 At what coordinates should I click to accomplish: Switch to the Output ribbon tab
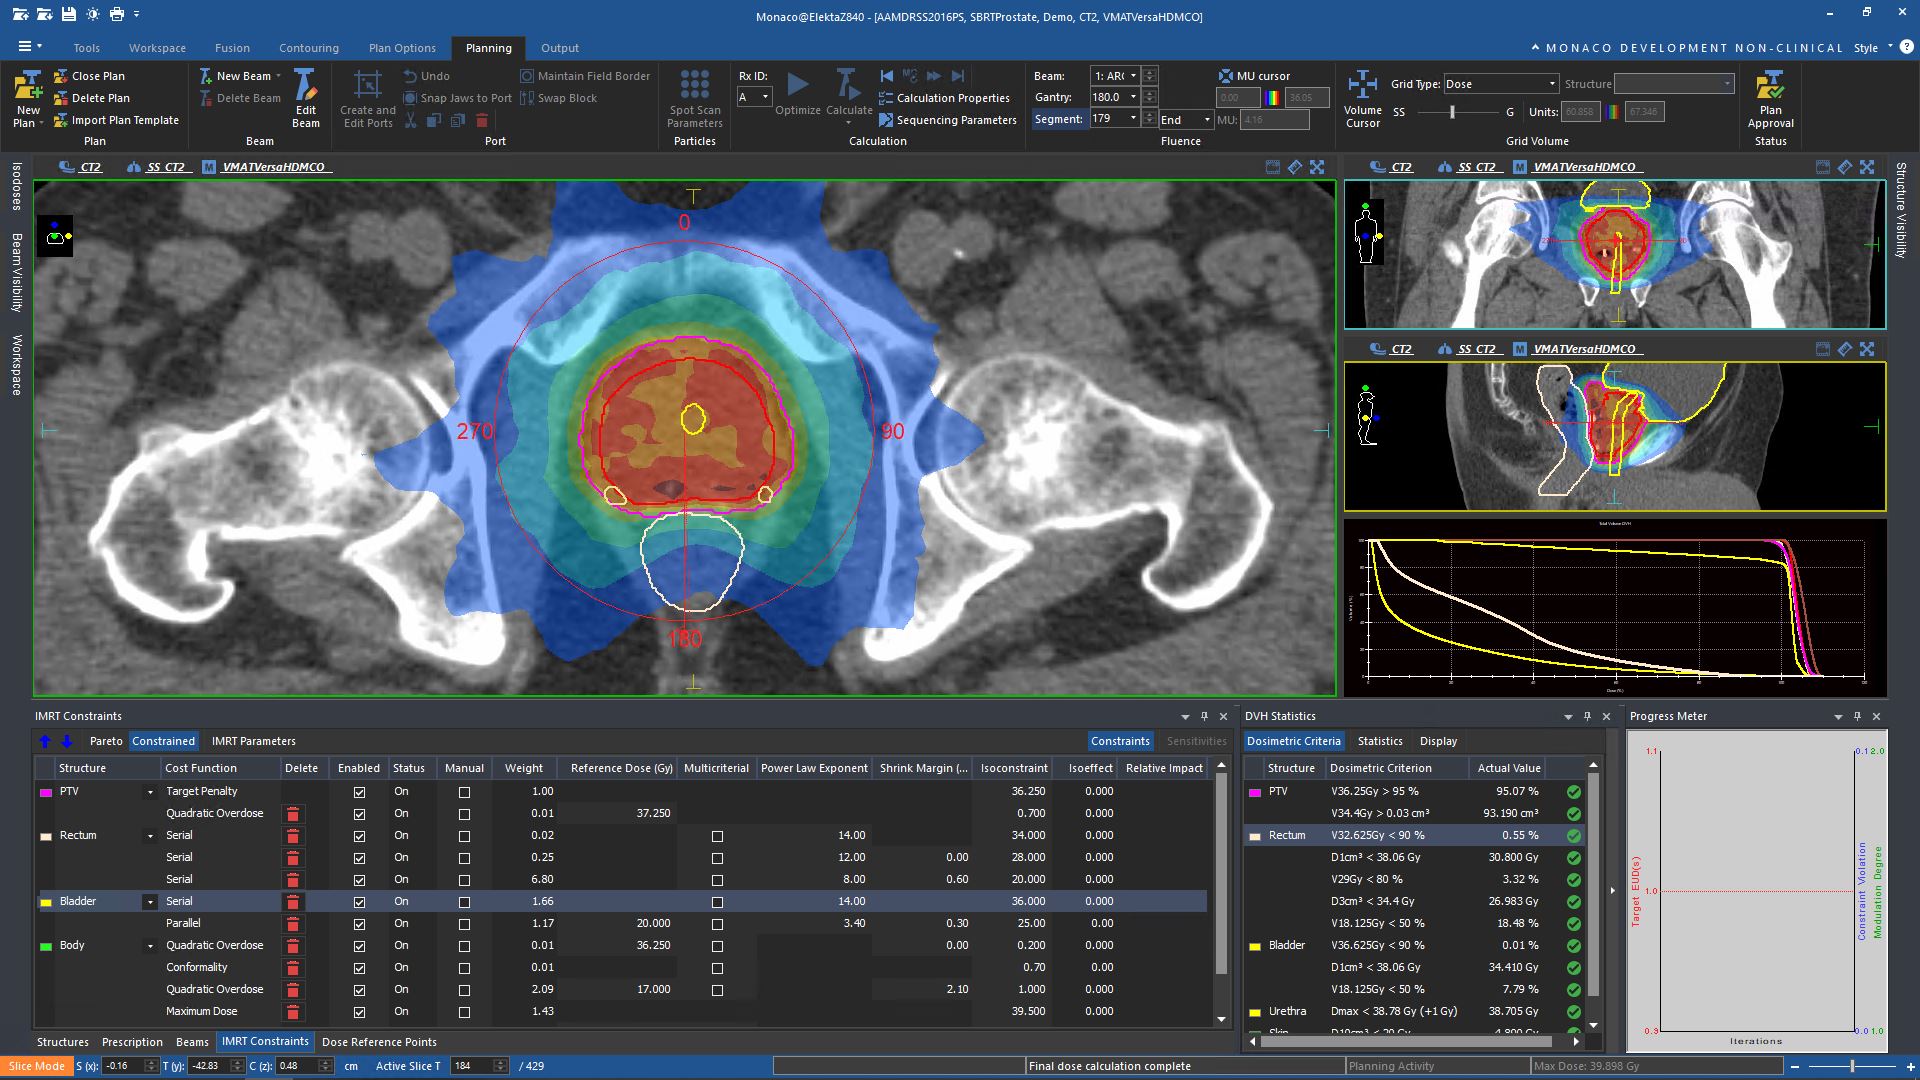pos(560,48)
